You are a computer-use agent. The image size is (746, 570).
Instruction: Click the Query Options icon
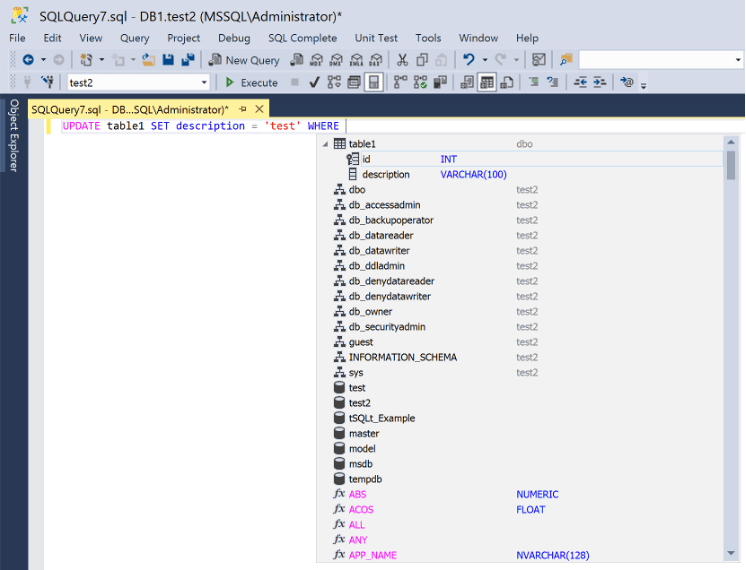coord(354,82)
